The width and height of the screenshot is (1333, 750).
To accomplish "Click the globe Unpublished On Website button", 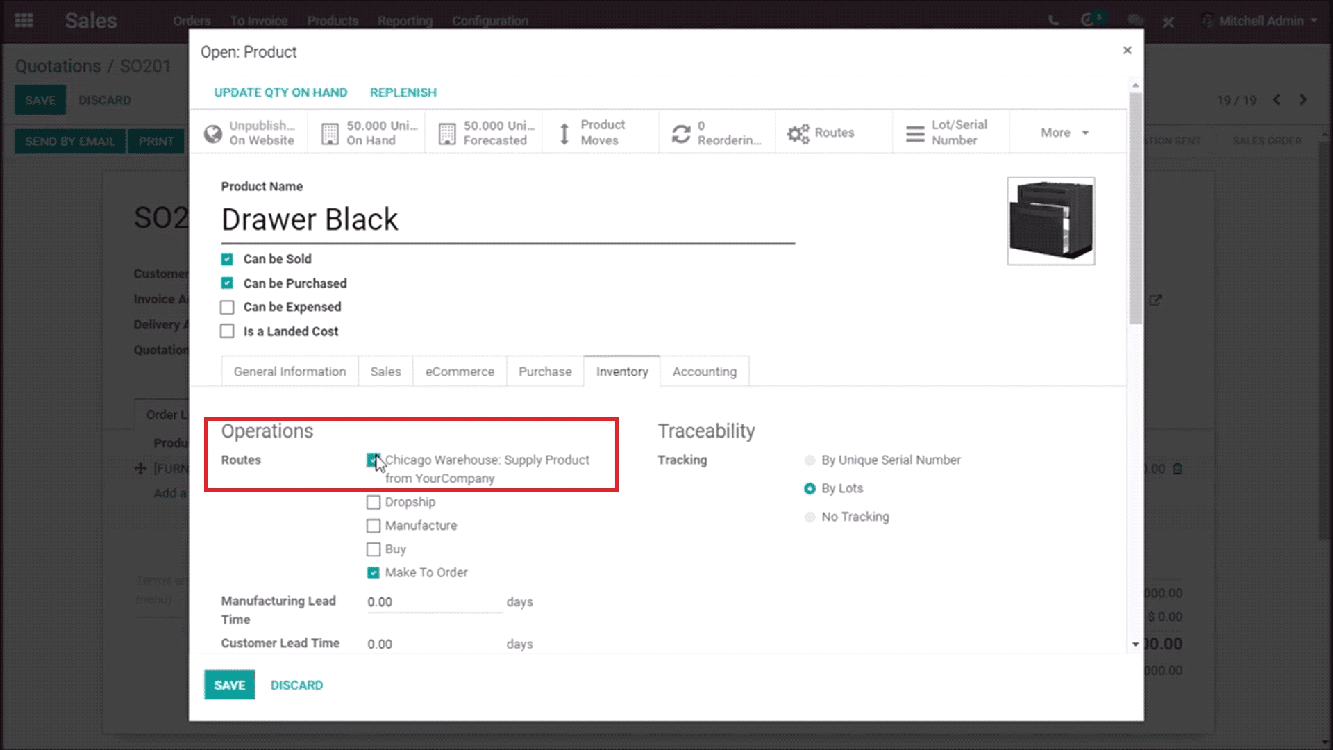I will (x=250, y=133).
